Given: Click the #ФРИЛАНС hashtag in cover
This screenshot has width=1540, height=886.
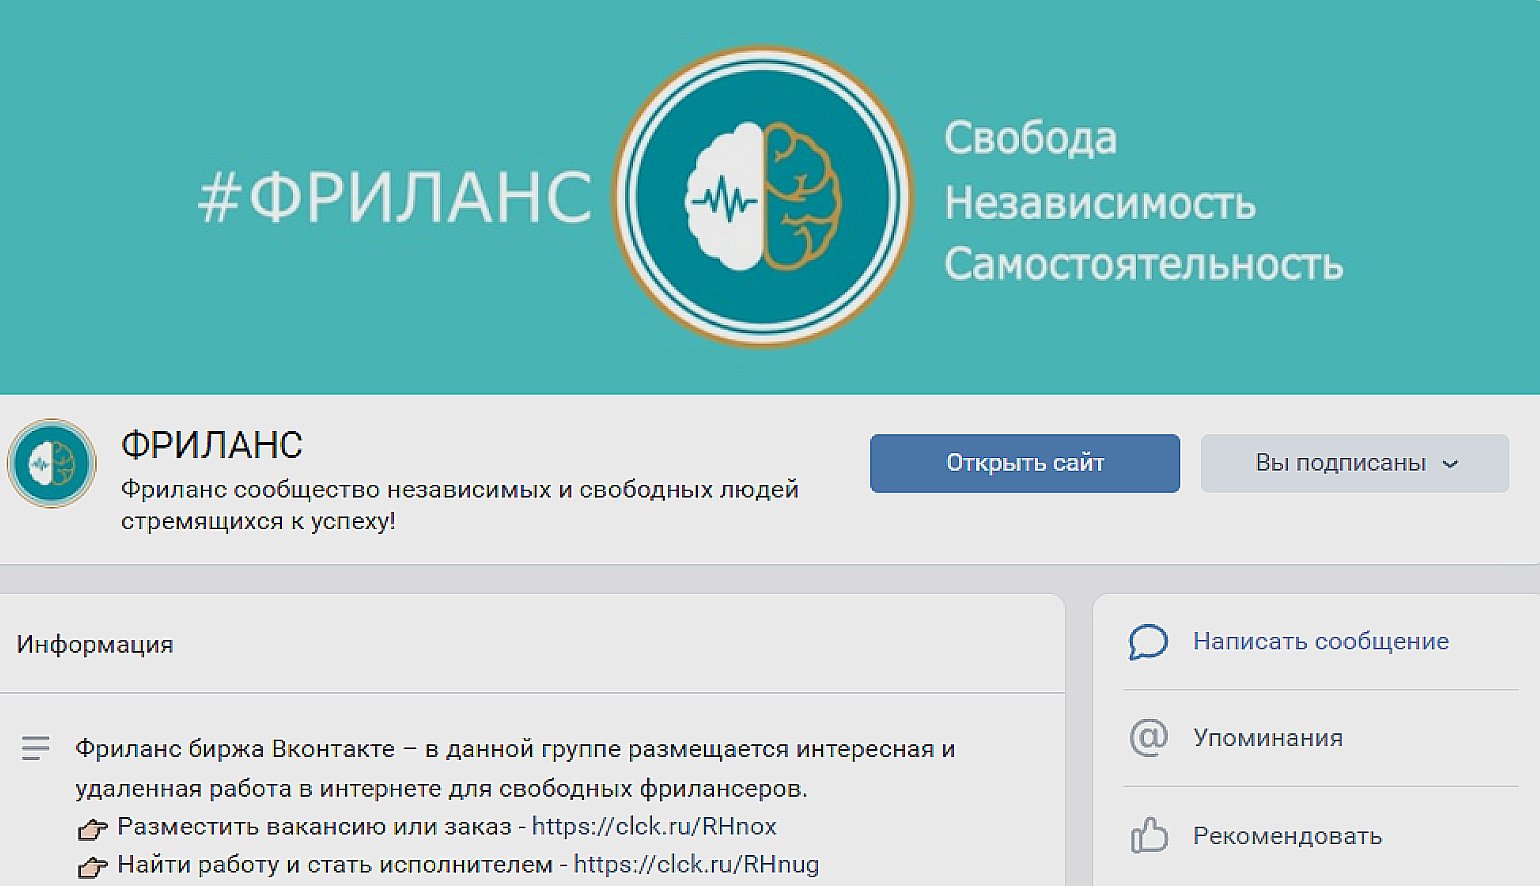Looking at the screenshot, I should [395, 197].
